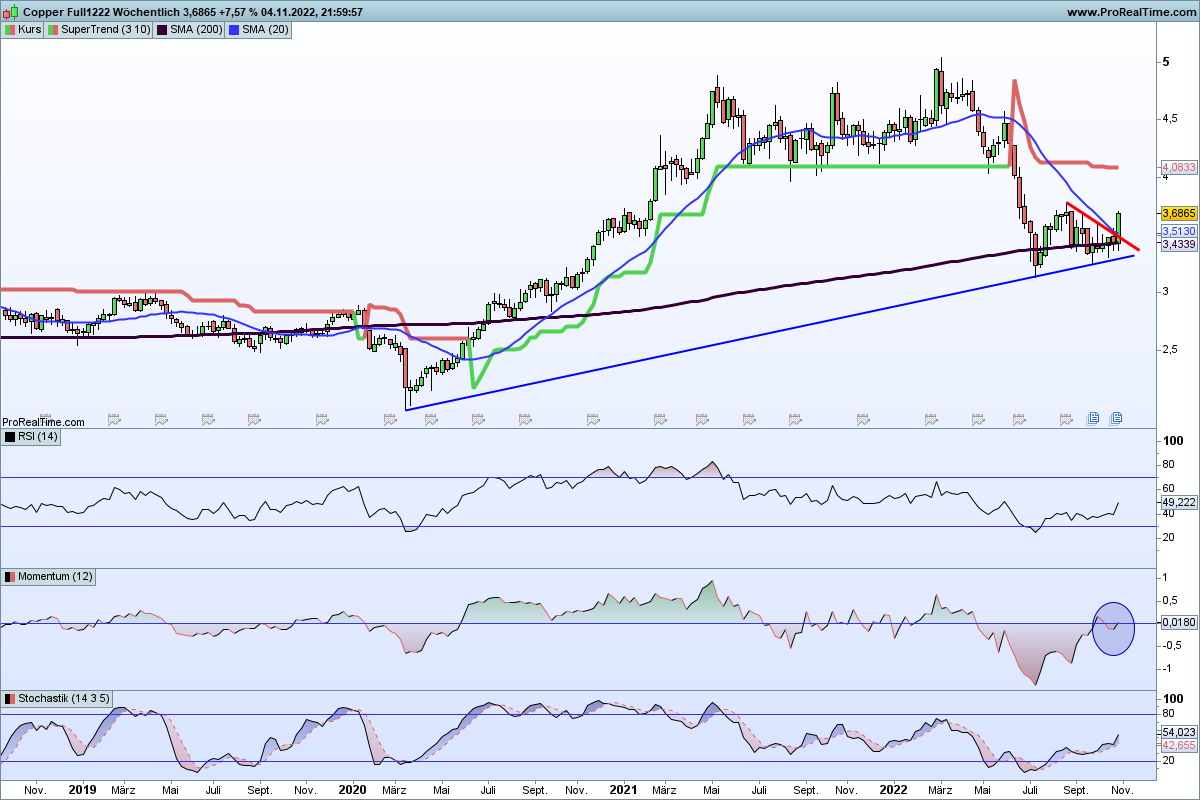
Task: Click the leftmost blue document icon on price chart
Action: coord(1094,417)
